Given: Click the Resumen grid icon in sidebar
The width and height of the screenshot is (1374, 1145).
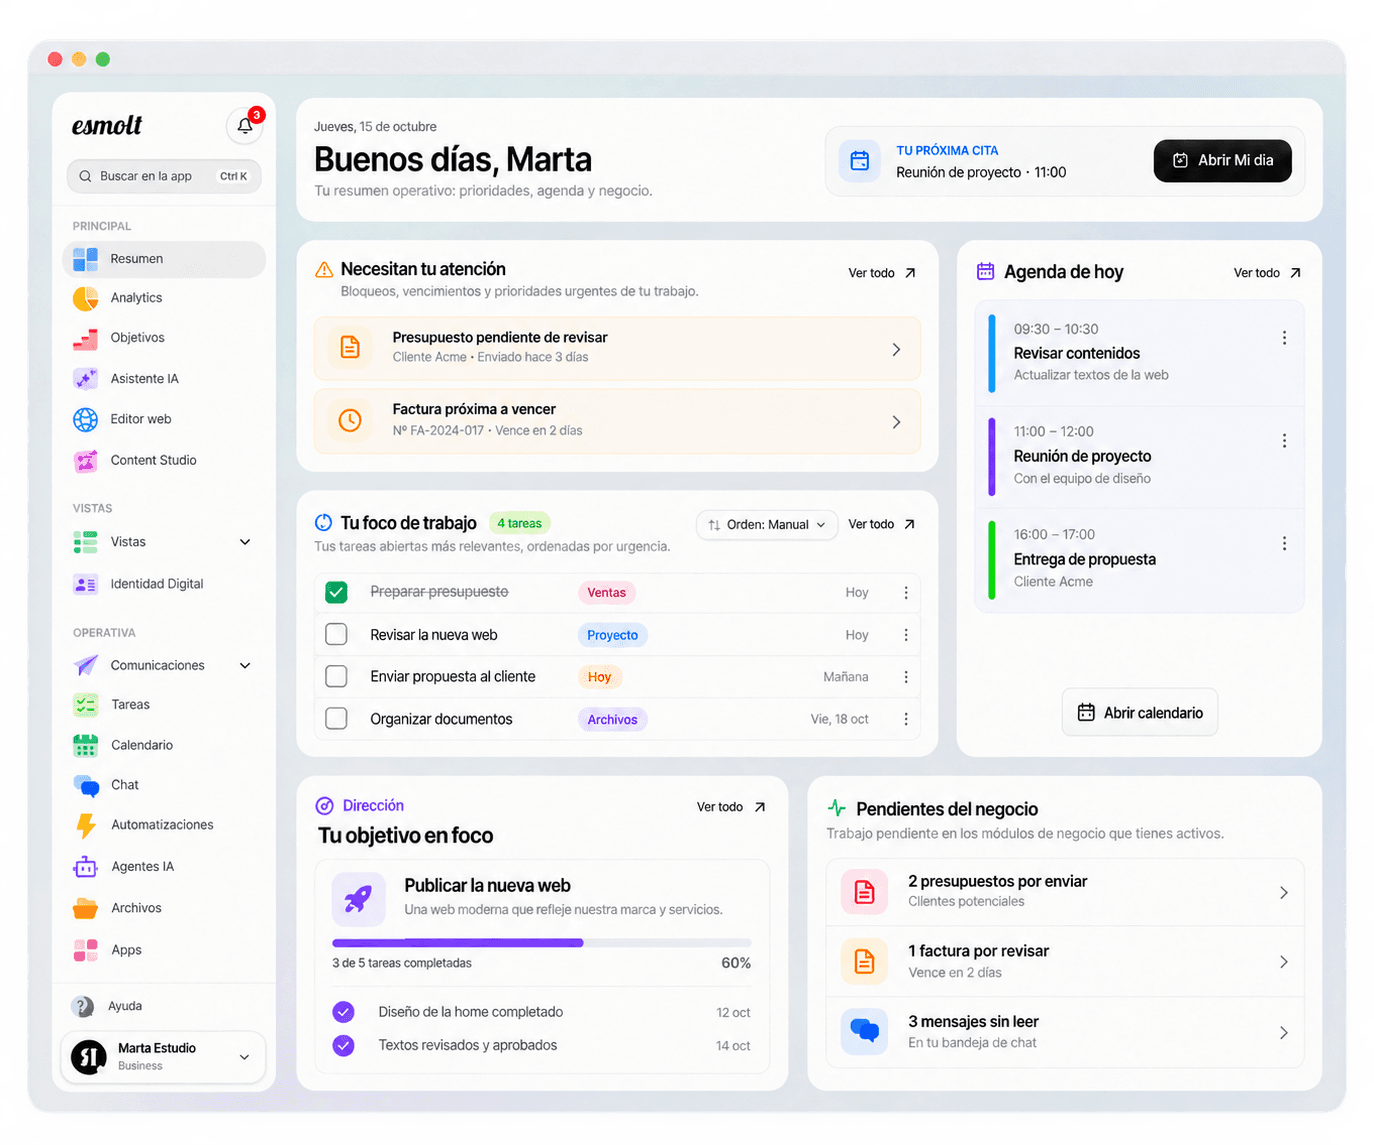Looking at the screenshot, I should pos(86,259).
